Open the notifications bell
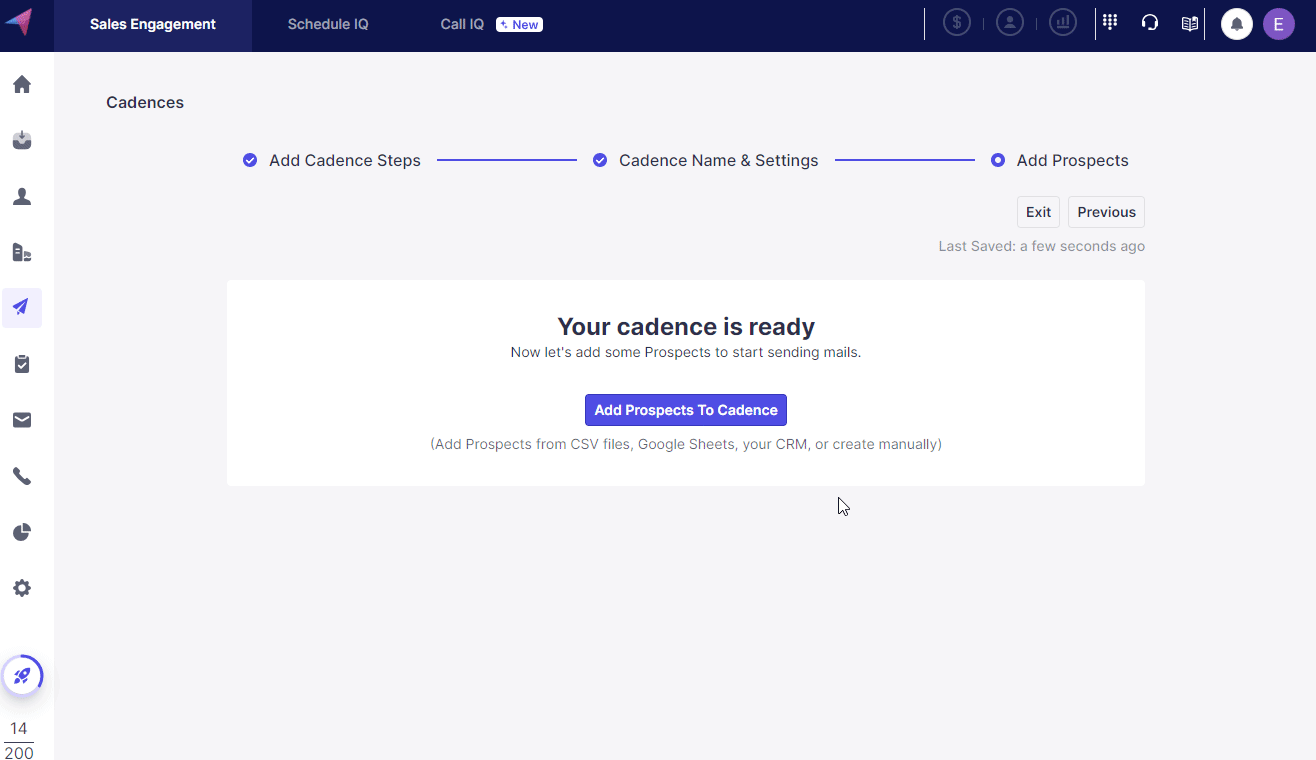The width and height of the screenshot is (1316, 760). click(1237, 24)
